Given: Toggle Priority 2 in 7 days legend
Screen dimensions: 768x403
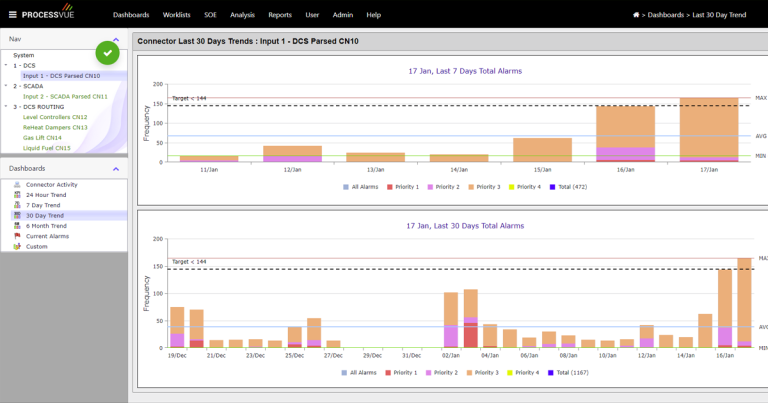Looking at the screenshot, I should [444, 187].
